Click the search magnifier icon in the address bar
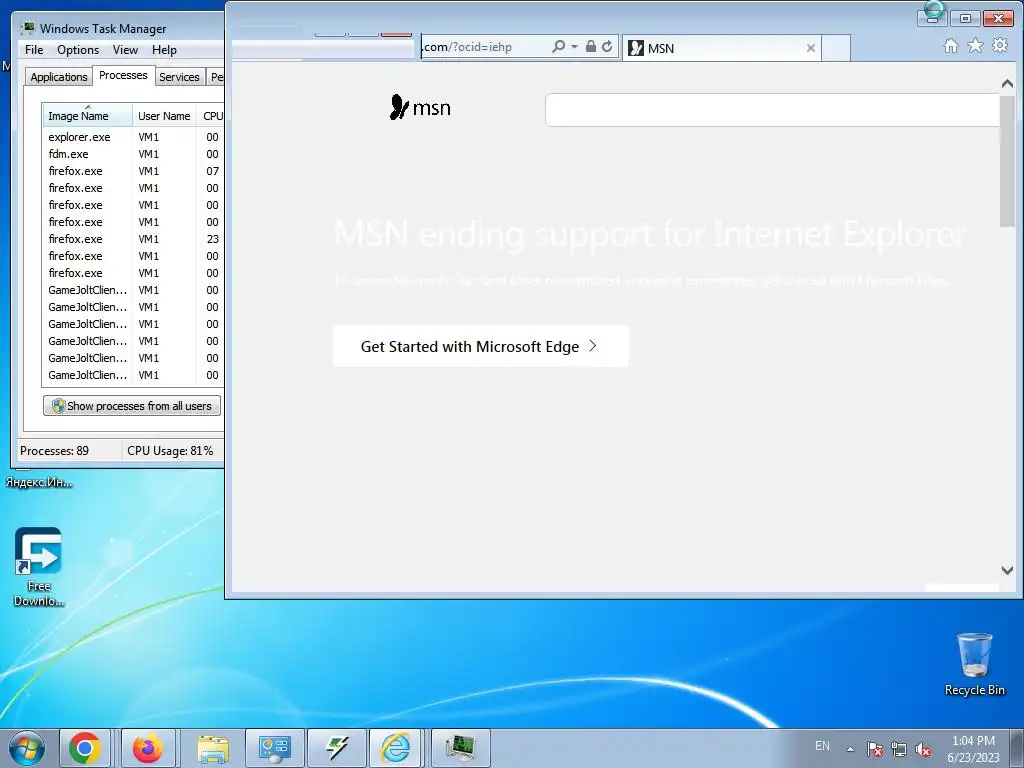The width and height of the screenshot is (1024, 768). click(x=558, y=46)
